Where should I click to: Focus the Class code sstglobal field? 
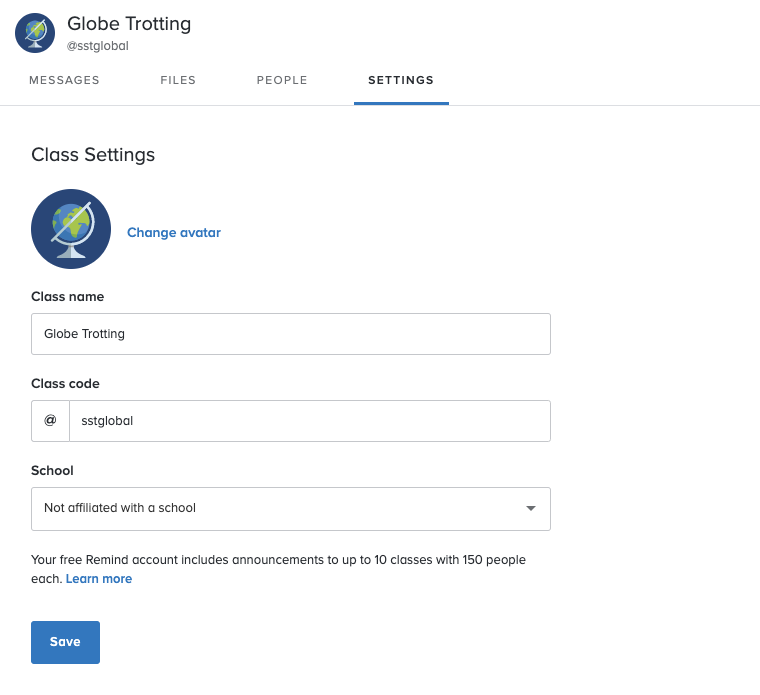pyautogui.click(x=310, y=421)
